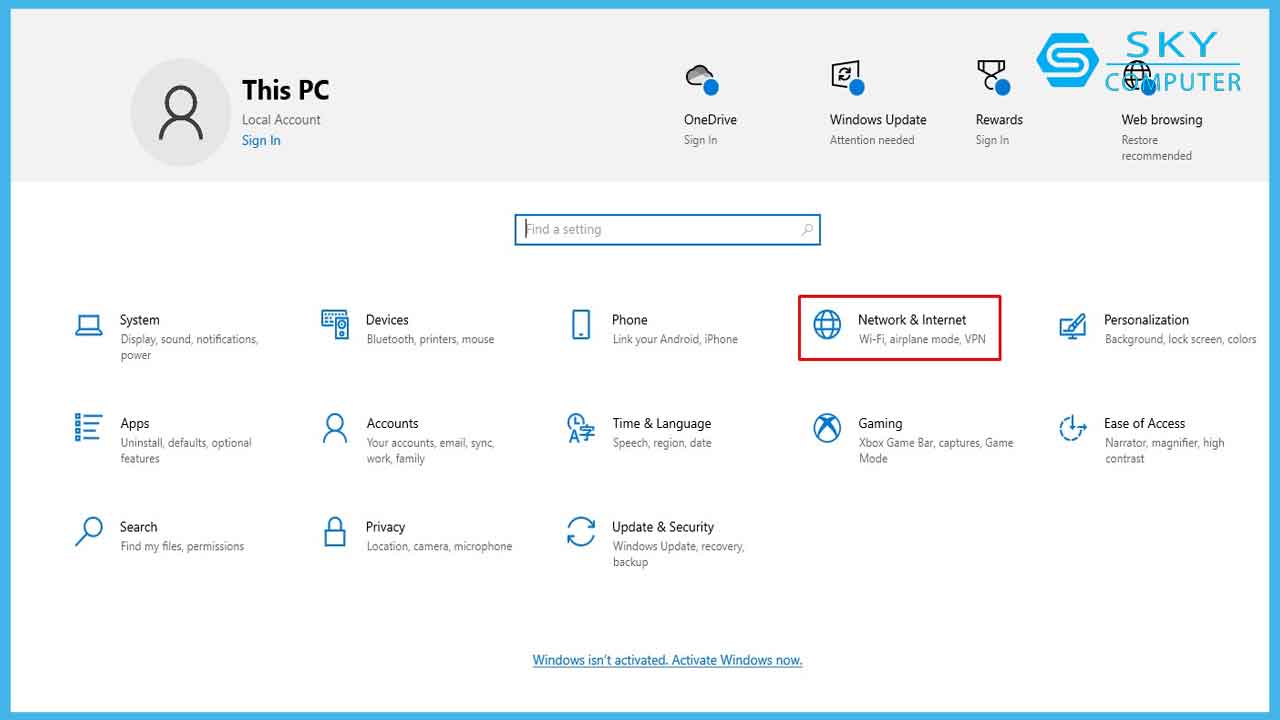Open the Personalization paintbrush icon
Viewport: 1280px width, 720px height.
coord(1072,325)
